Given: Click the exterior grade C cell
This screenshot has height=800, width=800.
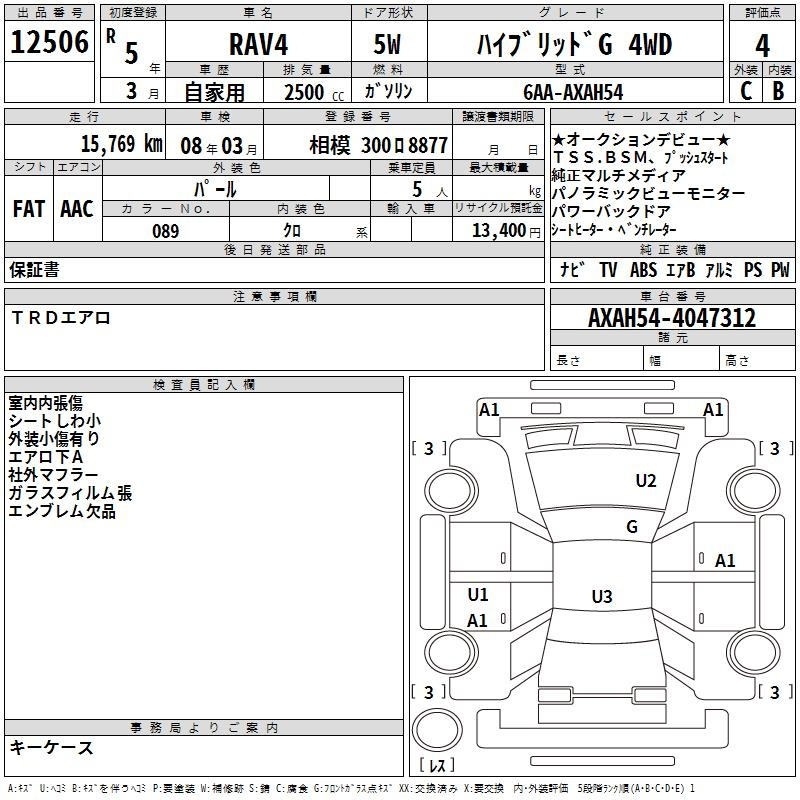Looking at the screenshot, I should (x=745, y=91).
